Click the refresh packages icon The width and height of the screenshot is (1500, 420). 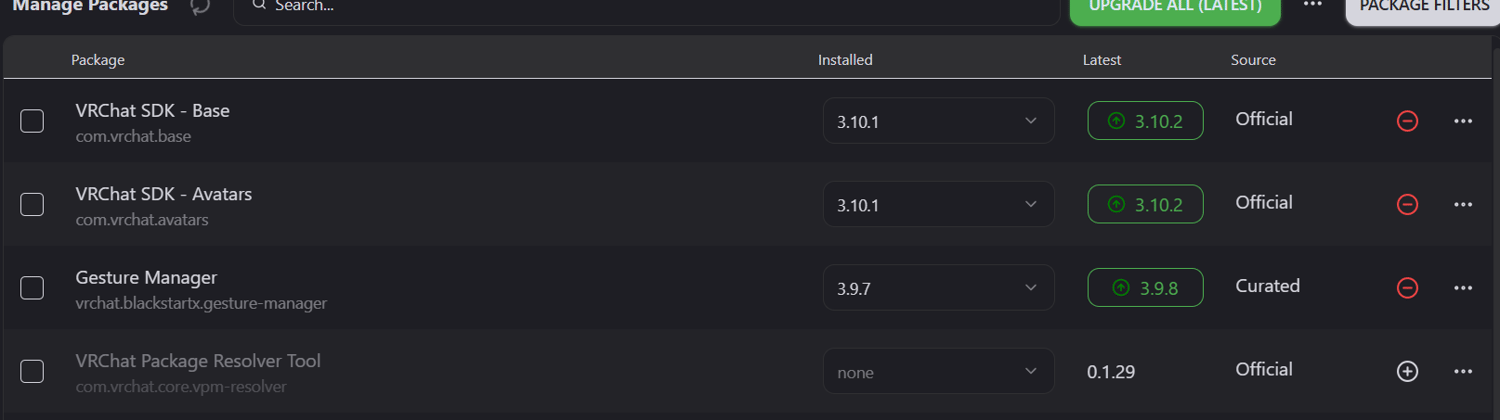200,6
